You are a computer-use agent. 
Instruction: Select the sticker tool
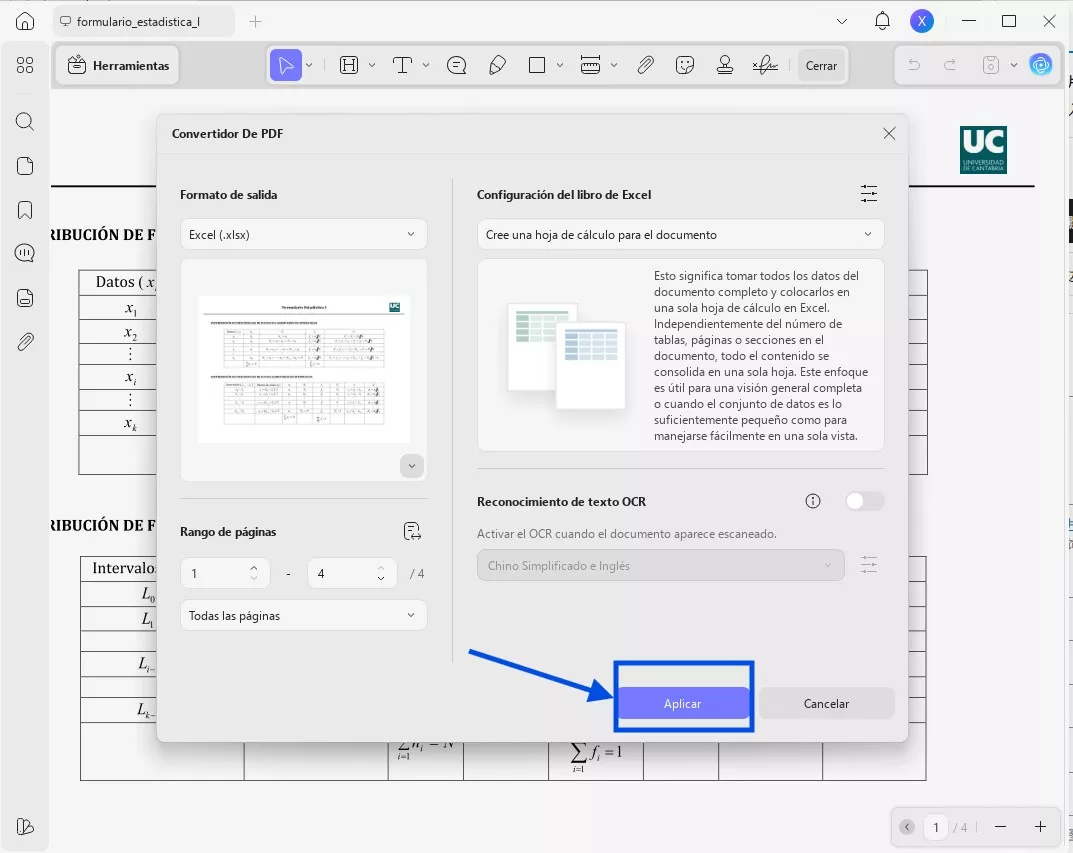pos(684,66)
